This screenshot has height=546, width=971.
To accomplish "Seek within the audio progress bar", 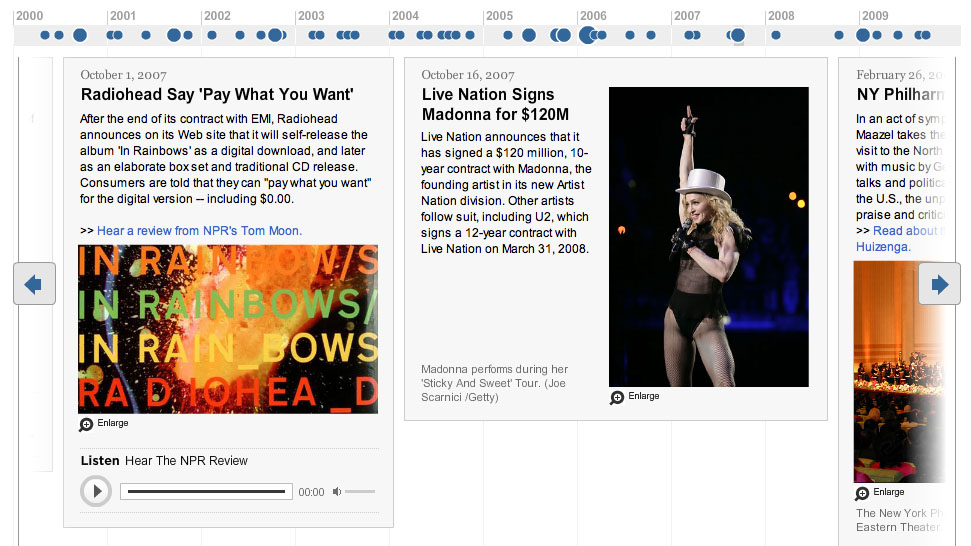I will (x=206, y=492).
